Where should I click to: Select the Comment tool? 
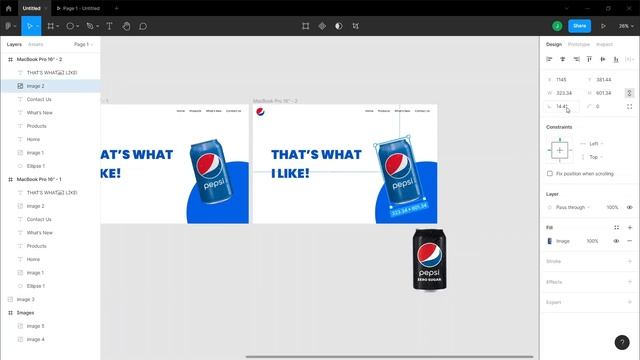coord(143,26)
